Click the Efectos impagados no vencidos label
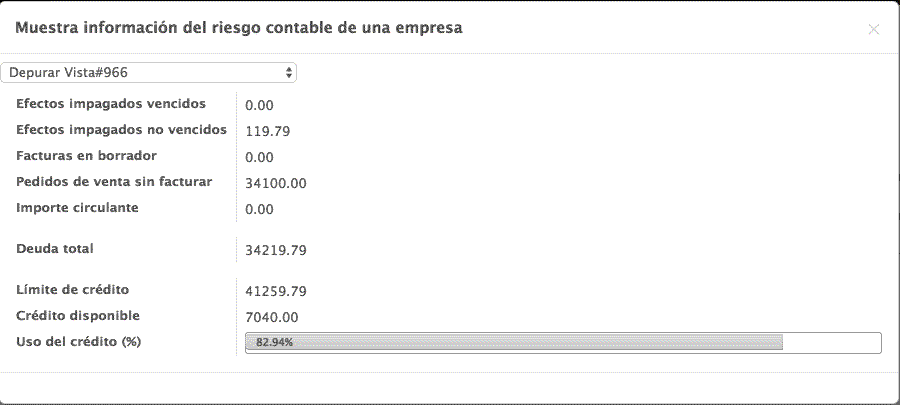This screenshot has height=405, width=900. tap(121, 130)
